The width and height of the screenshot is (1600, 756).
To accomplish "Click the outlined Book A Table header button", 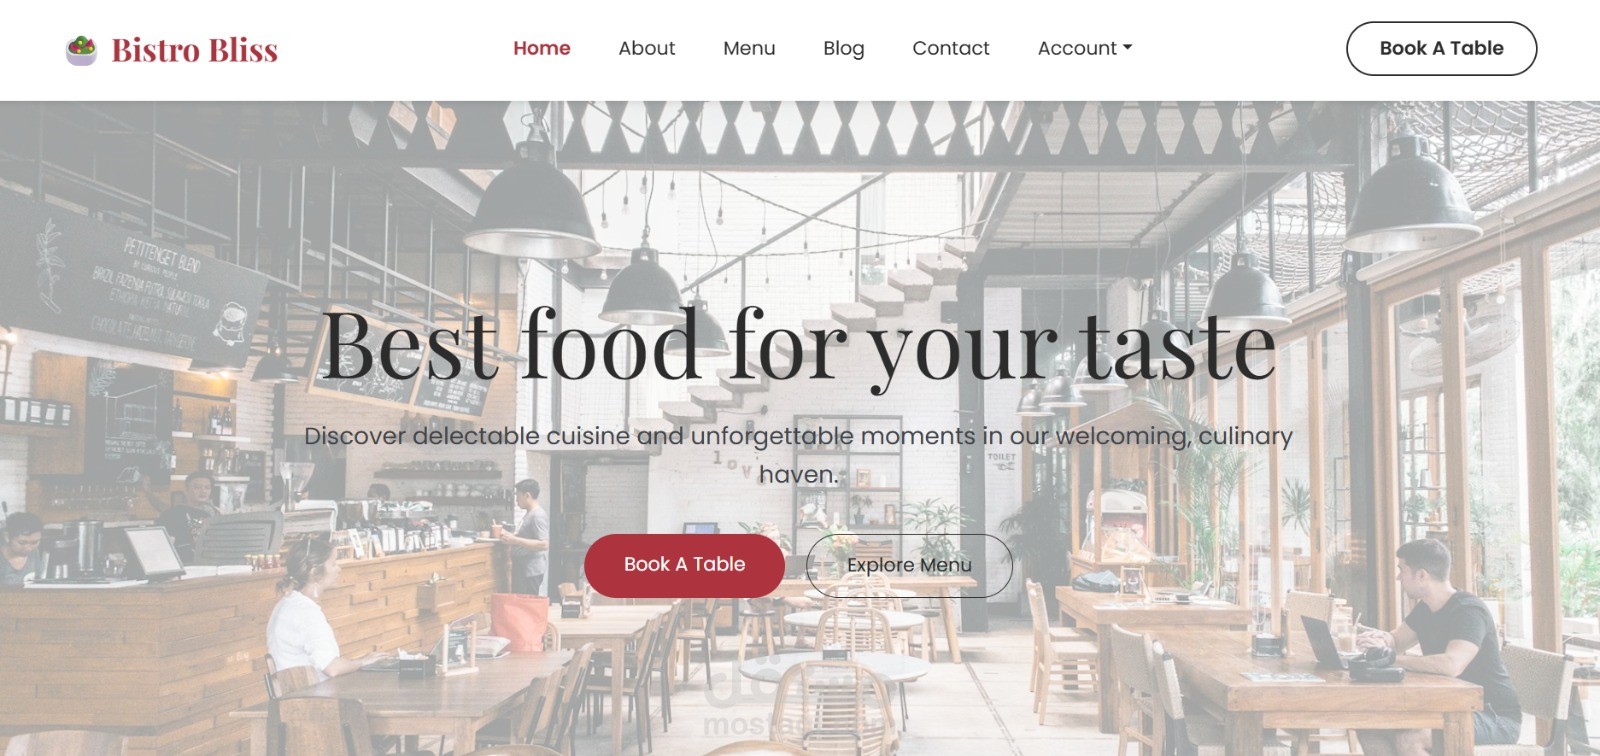I will [1441, 48].
